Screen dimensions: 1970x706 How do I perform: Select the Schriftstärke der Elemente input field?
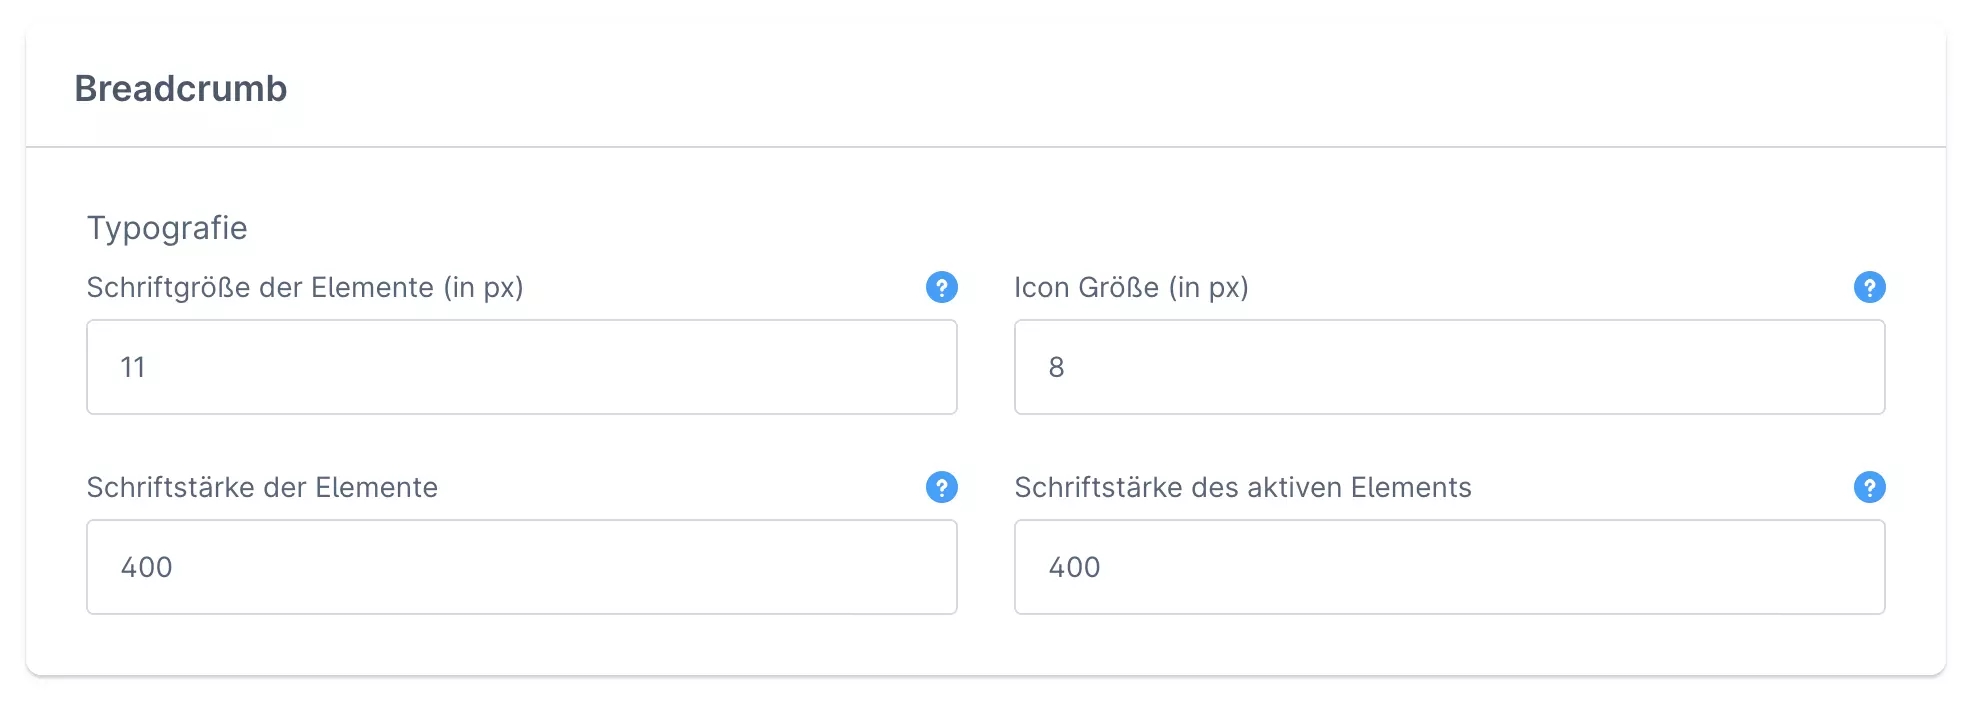tap(521, 567)
